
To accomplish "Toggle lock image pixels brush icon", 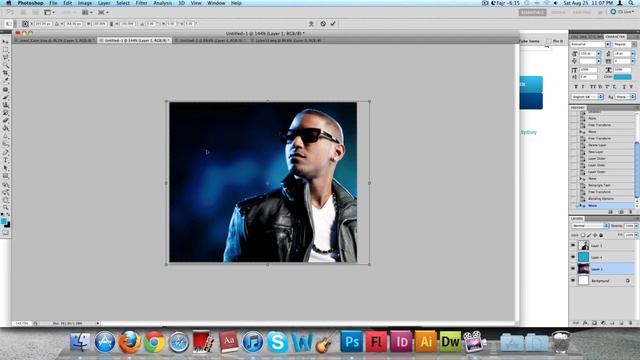I will (589, 235).
